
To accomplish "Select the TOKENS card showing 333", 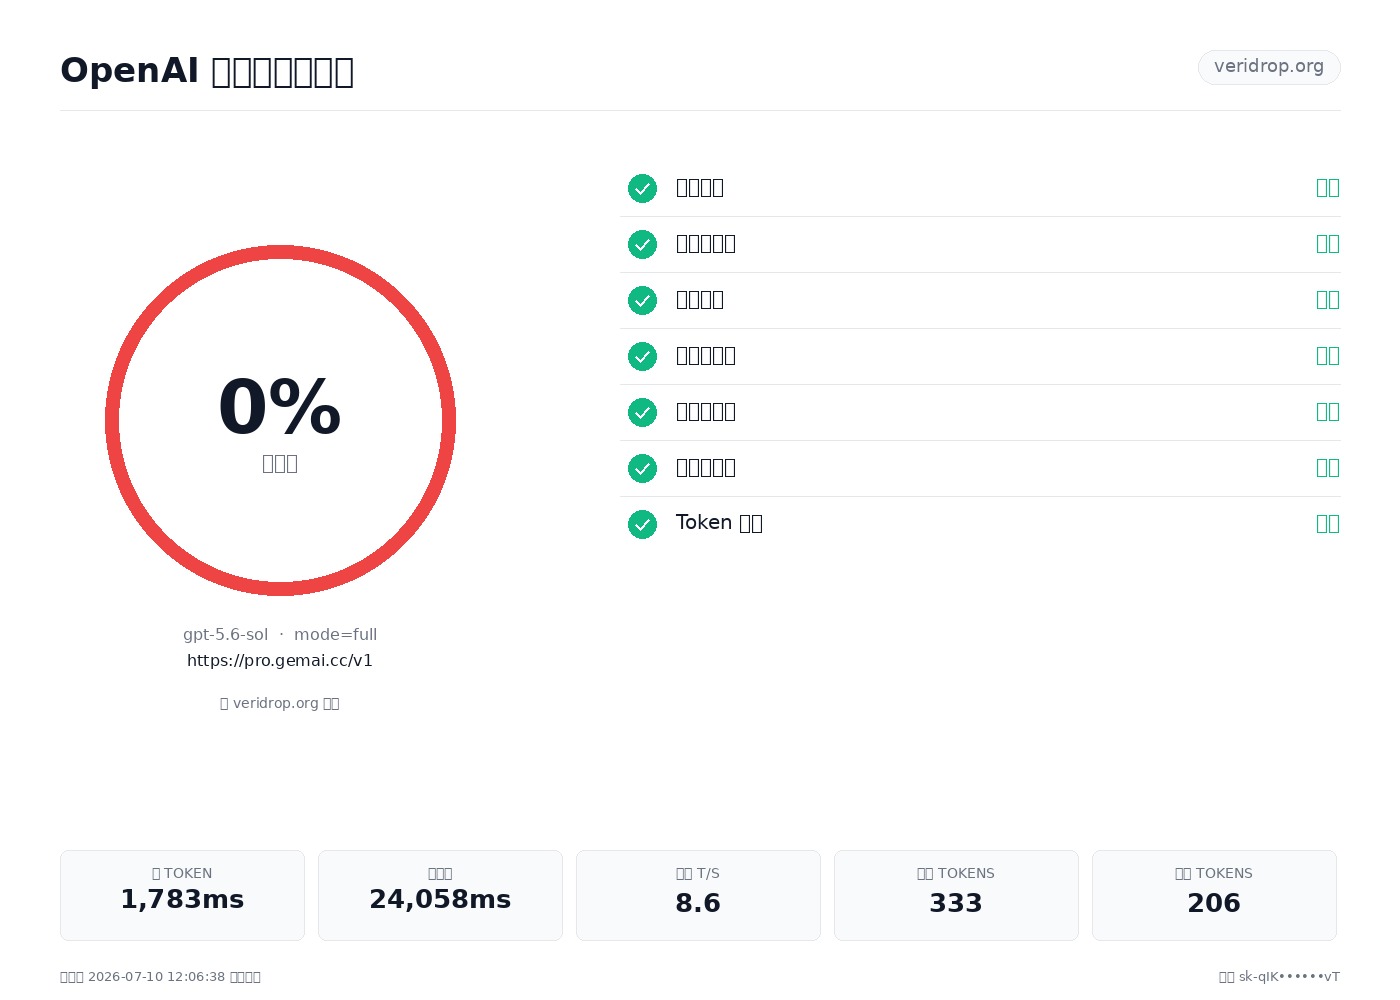I will point(956,895).
